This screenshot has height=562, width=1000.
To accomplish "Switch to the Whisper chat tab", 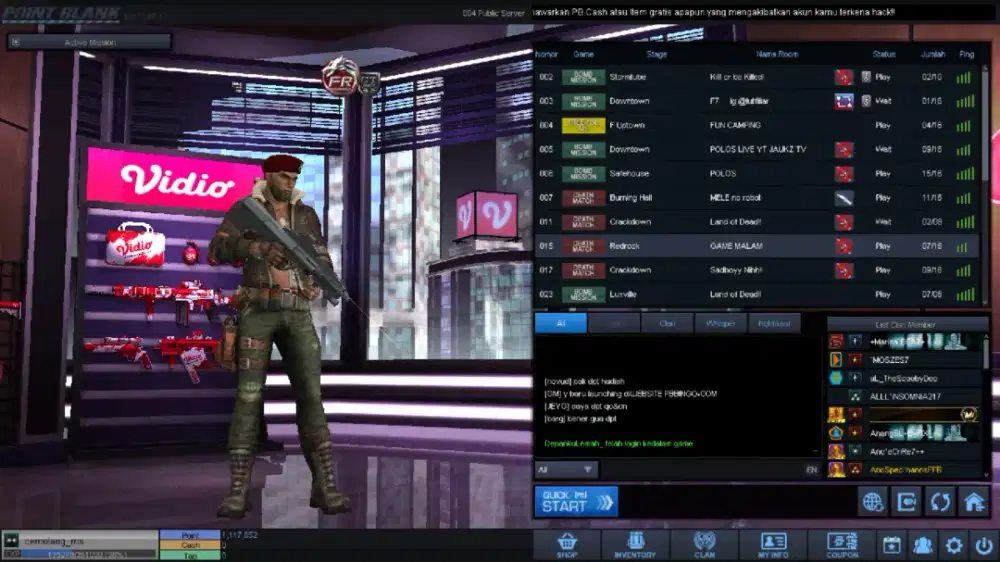I will (721, 323).
